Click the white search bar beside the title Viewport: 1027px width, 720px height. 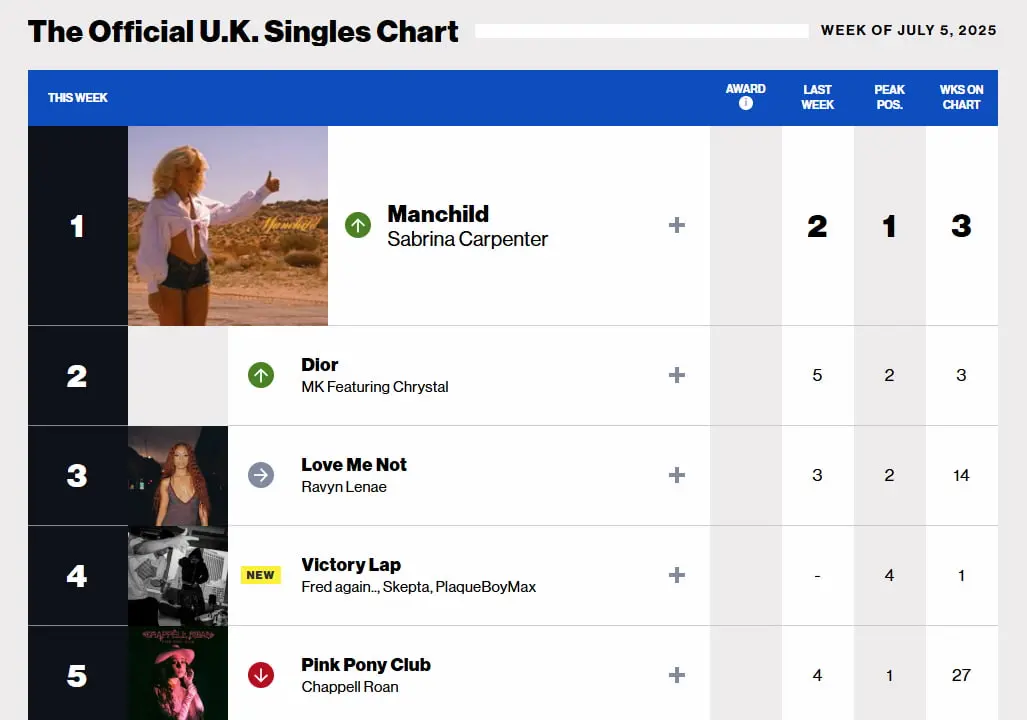coord(642,30)
